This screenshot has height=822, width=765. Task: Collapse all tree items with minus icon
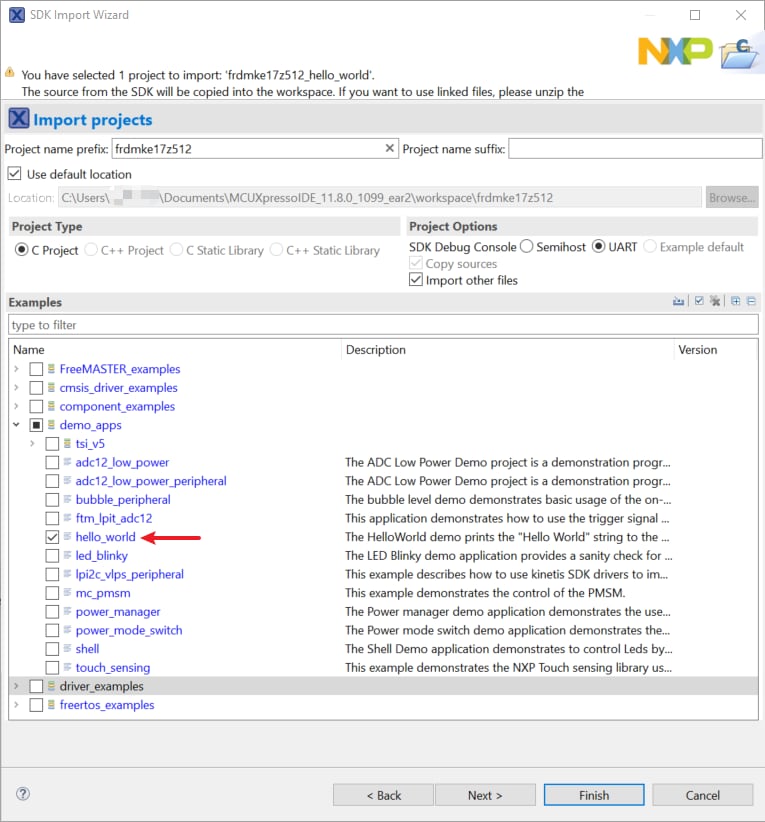coord(750,301)
